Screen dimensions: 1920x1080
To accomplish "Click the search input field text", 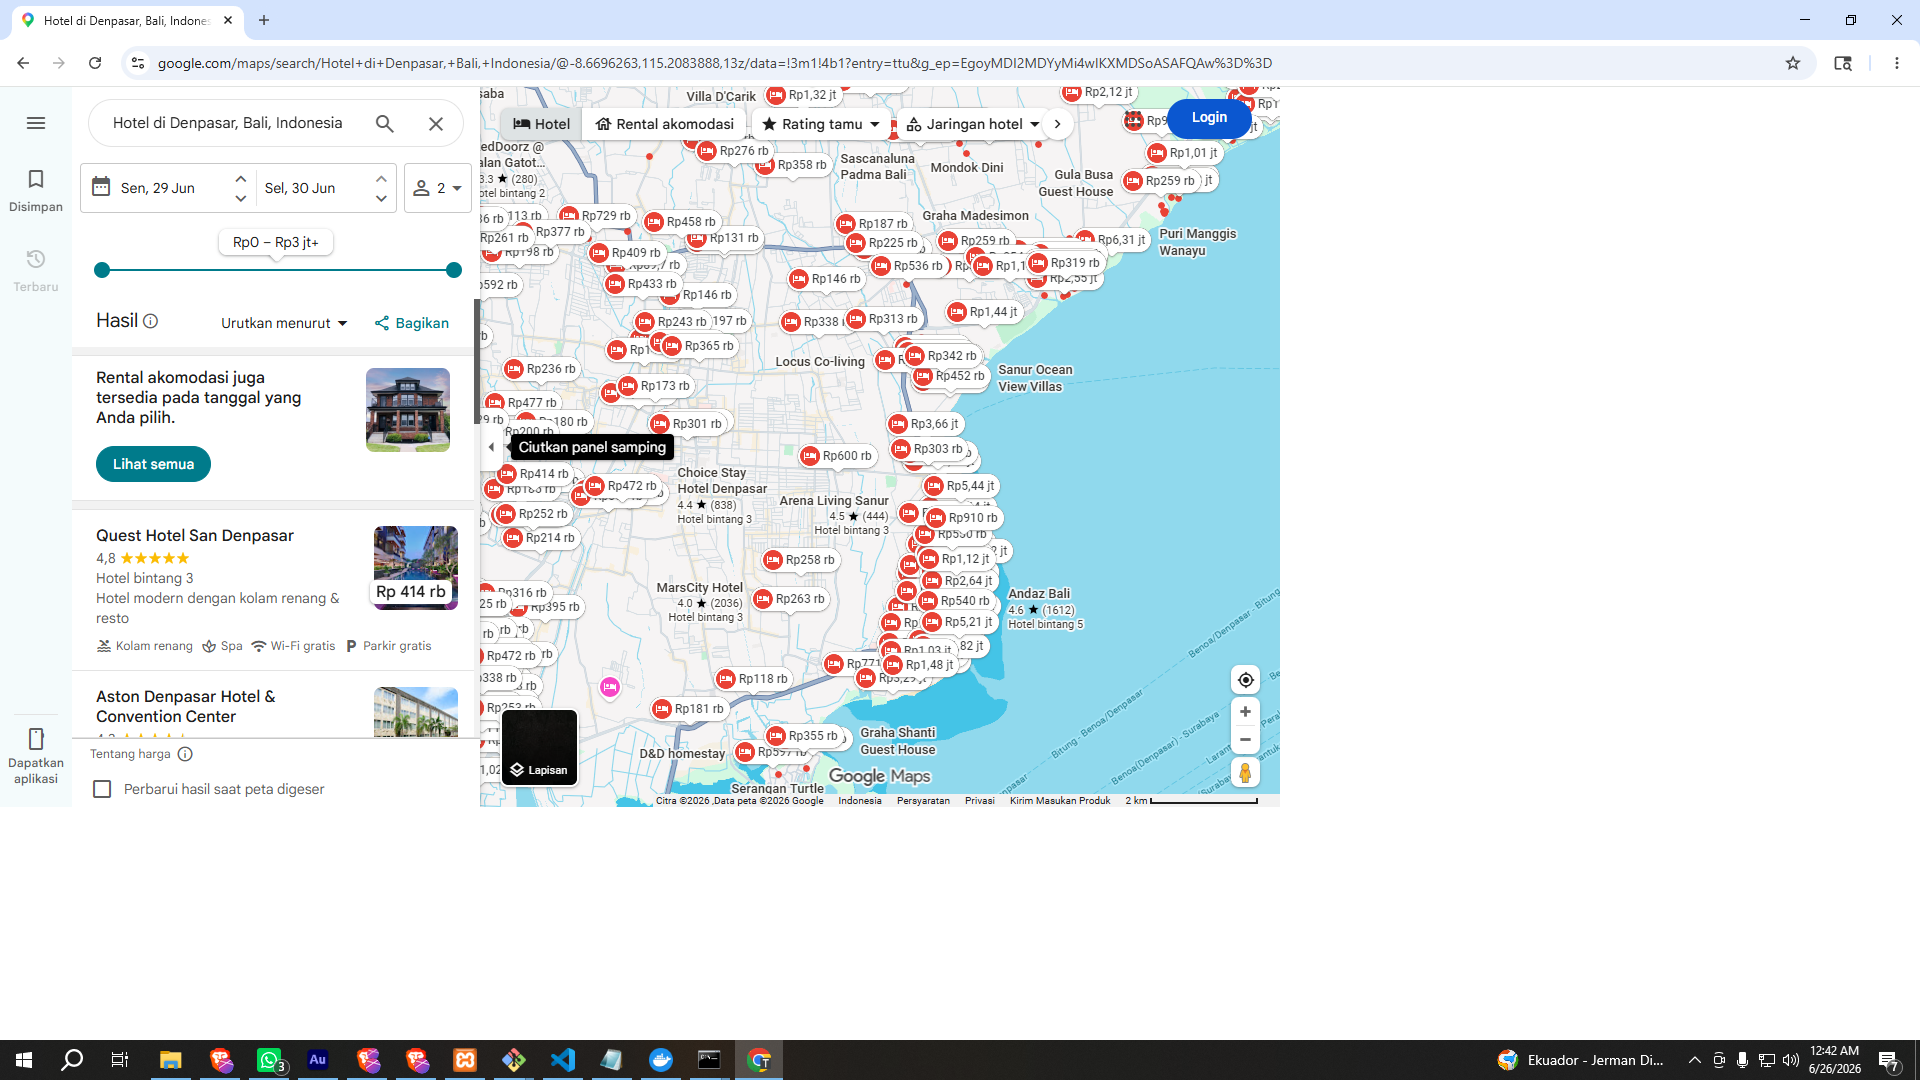I will pos(228,123).
